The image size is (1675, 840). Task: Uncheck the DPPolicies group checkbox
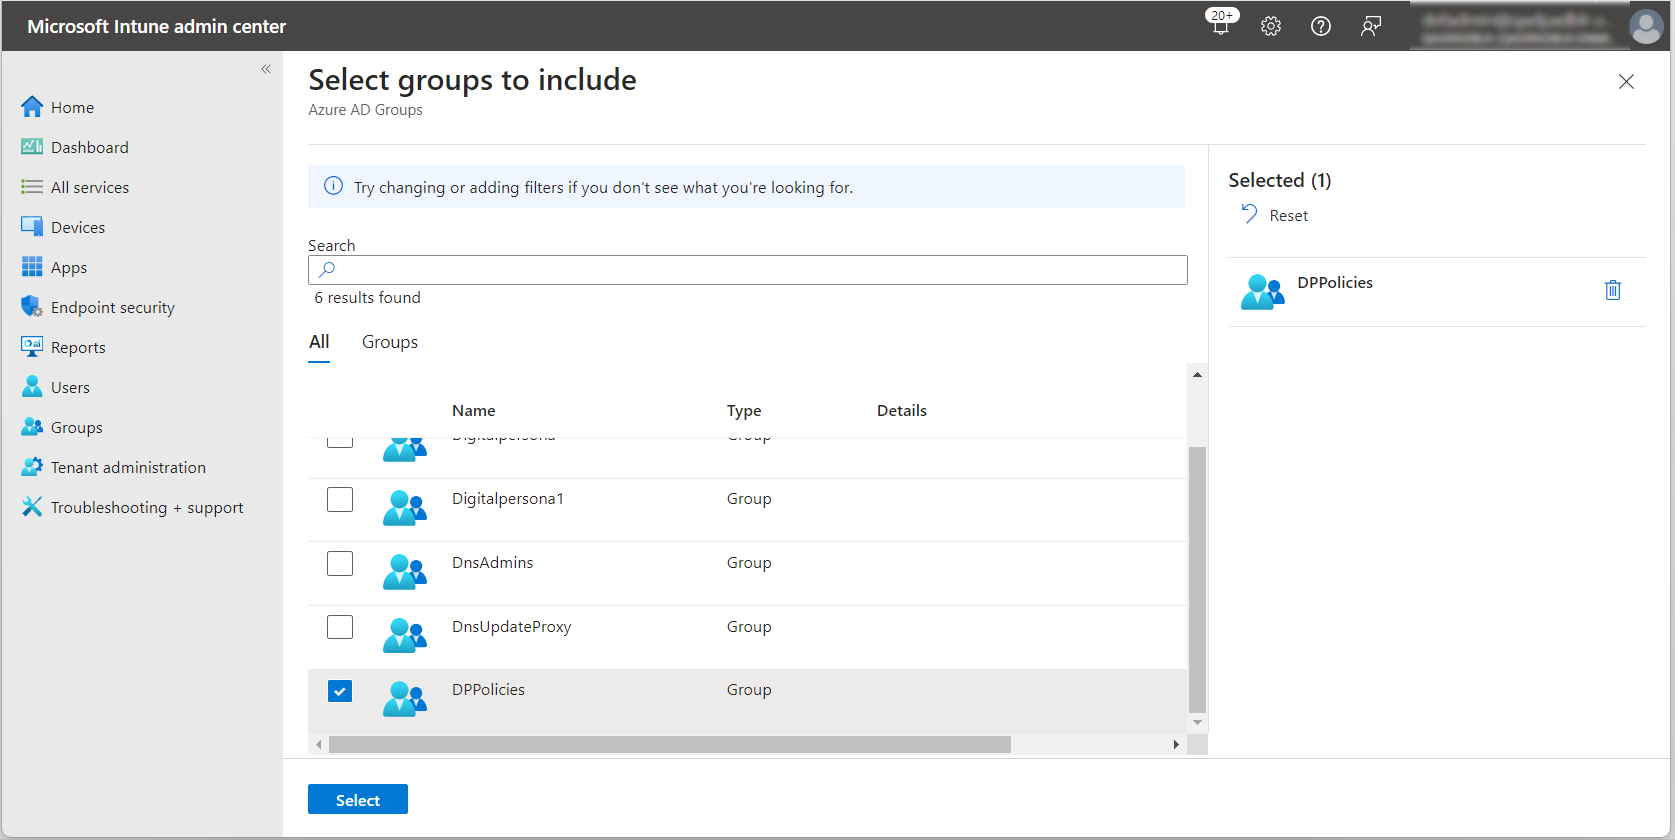click(x=340, y=691)
